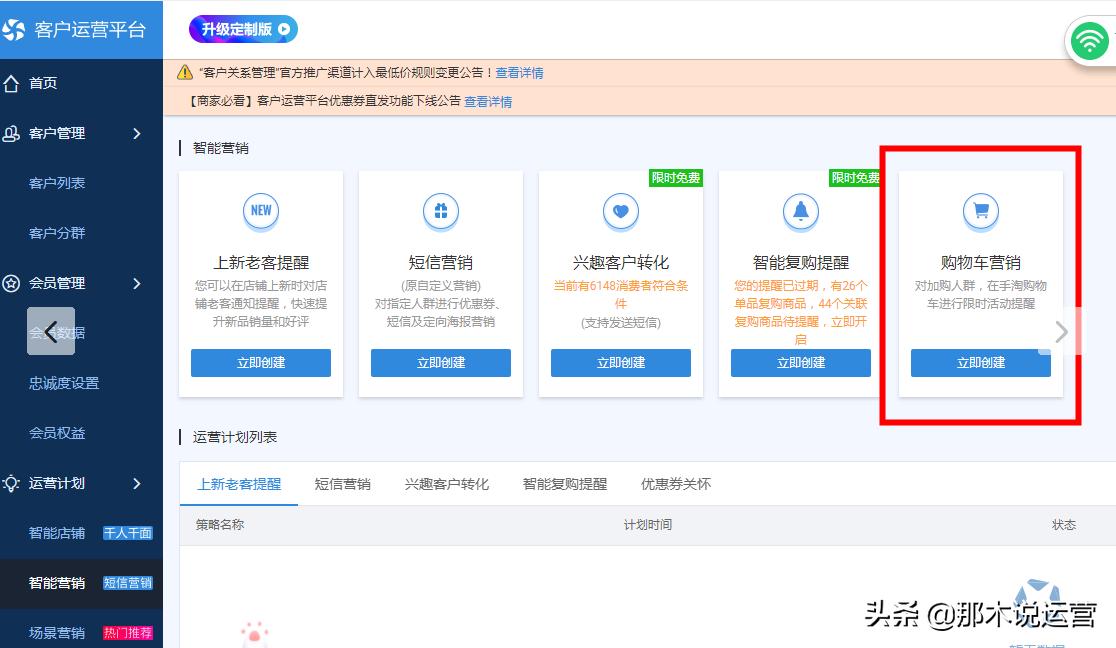This screenshot has height=648, width=1116.
Task: Click the 短信营销 card icon
Action: coord(441,211)
